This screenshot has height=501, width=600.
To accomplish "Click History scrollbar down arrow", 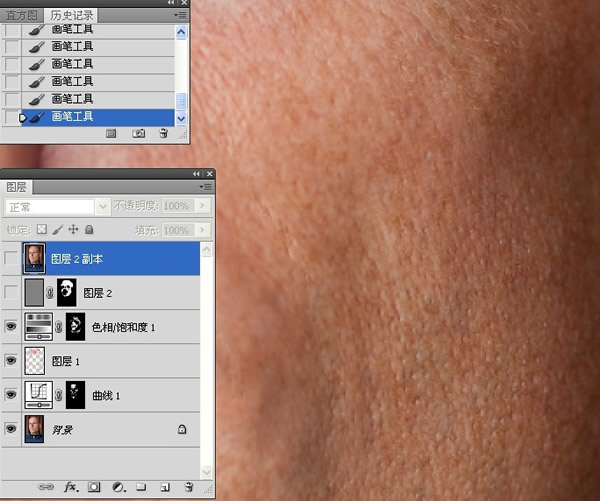I will click(181, 119).
